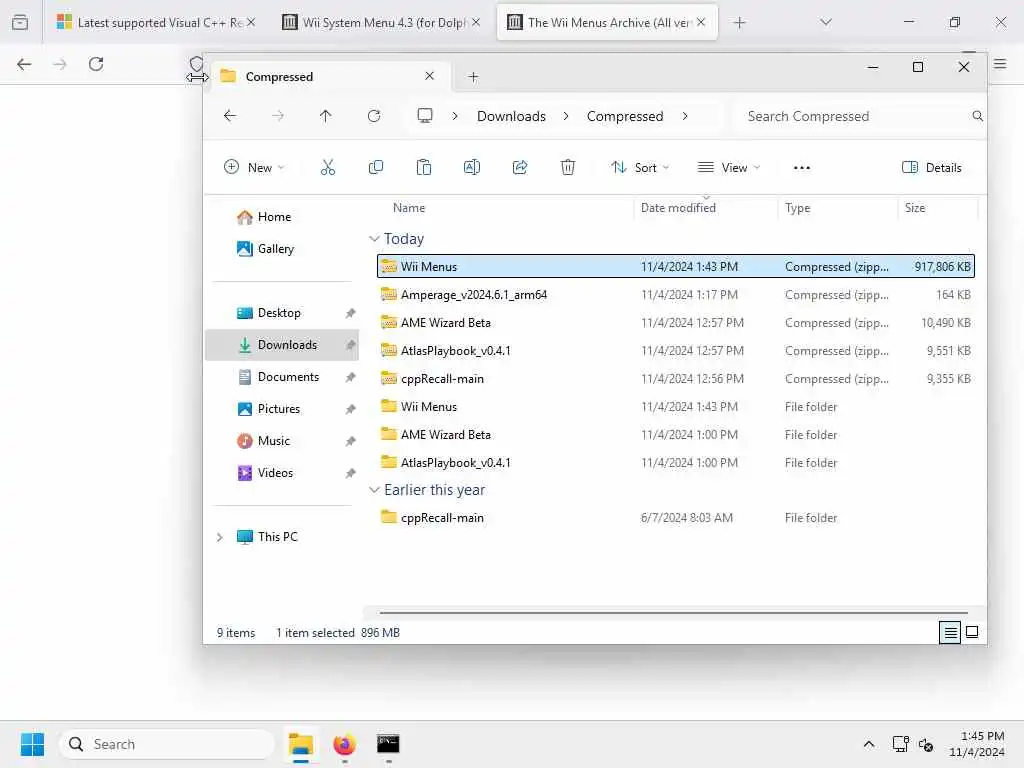Open a new Firefox browser tab

point(739,23)
